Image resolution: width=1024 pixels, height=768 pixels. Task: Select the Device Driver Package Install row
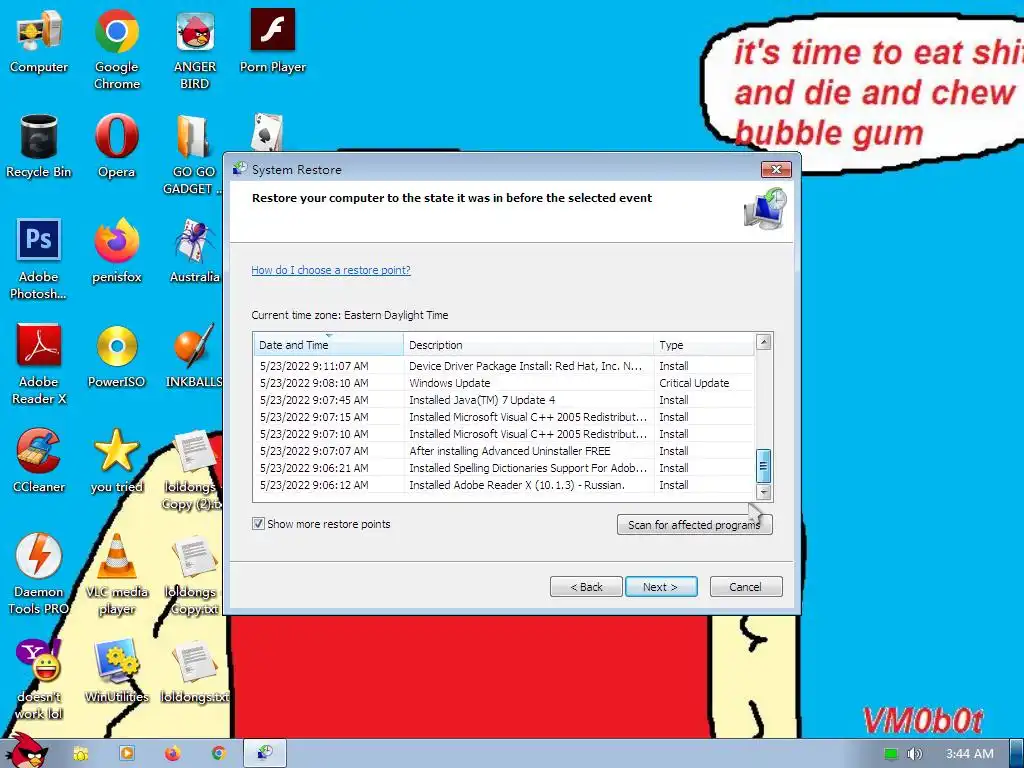[504, 366]
